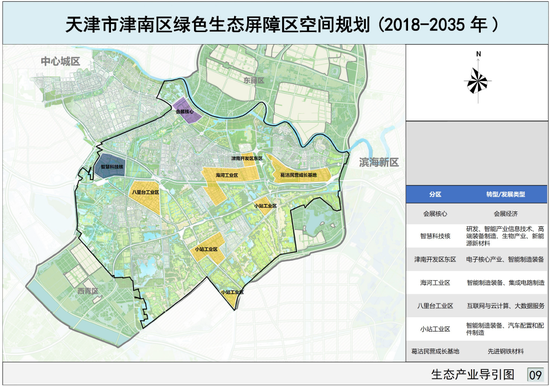
Task: Click the 滨海新区 map label
Action: pyautogui.click(x=379, y=162)
